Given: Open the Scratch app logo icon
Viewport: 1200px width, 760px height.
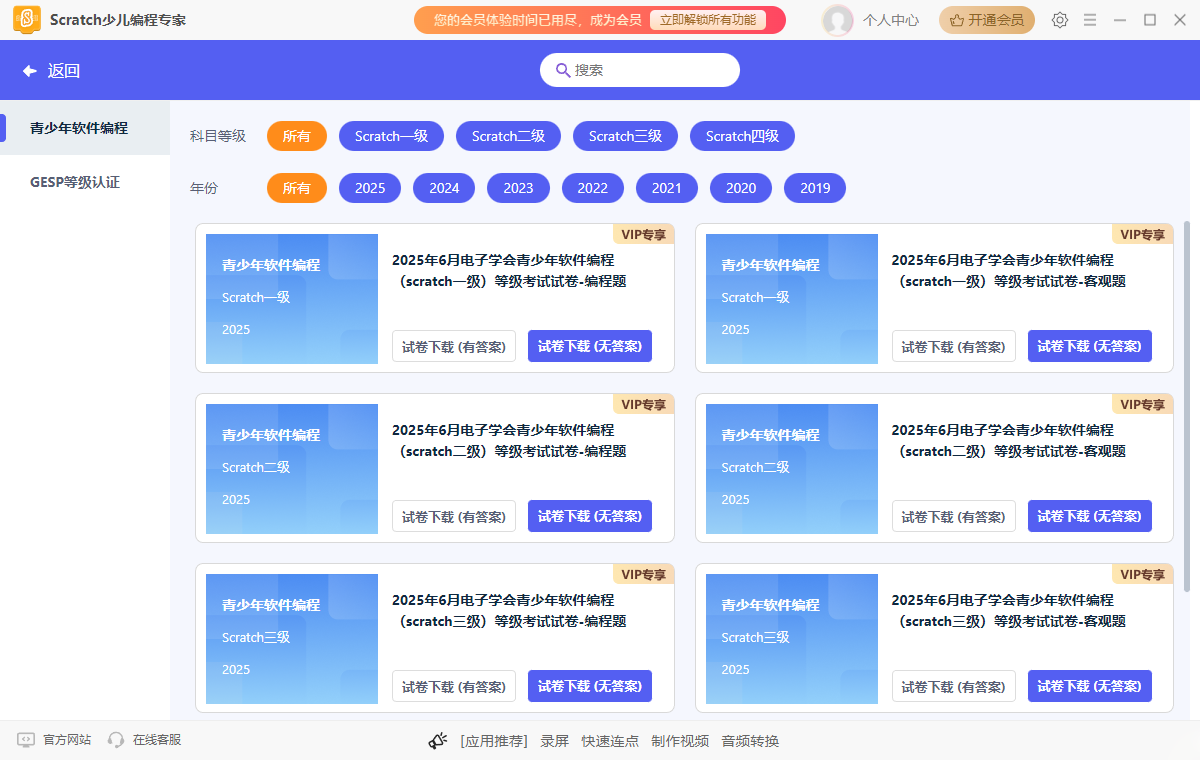Looking at the screenshot, I should tap(27, 19).
